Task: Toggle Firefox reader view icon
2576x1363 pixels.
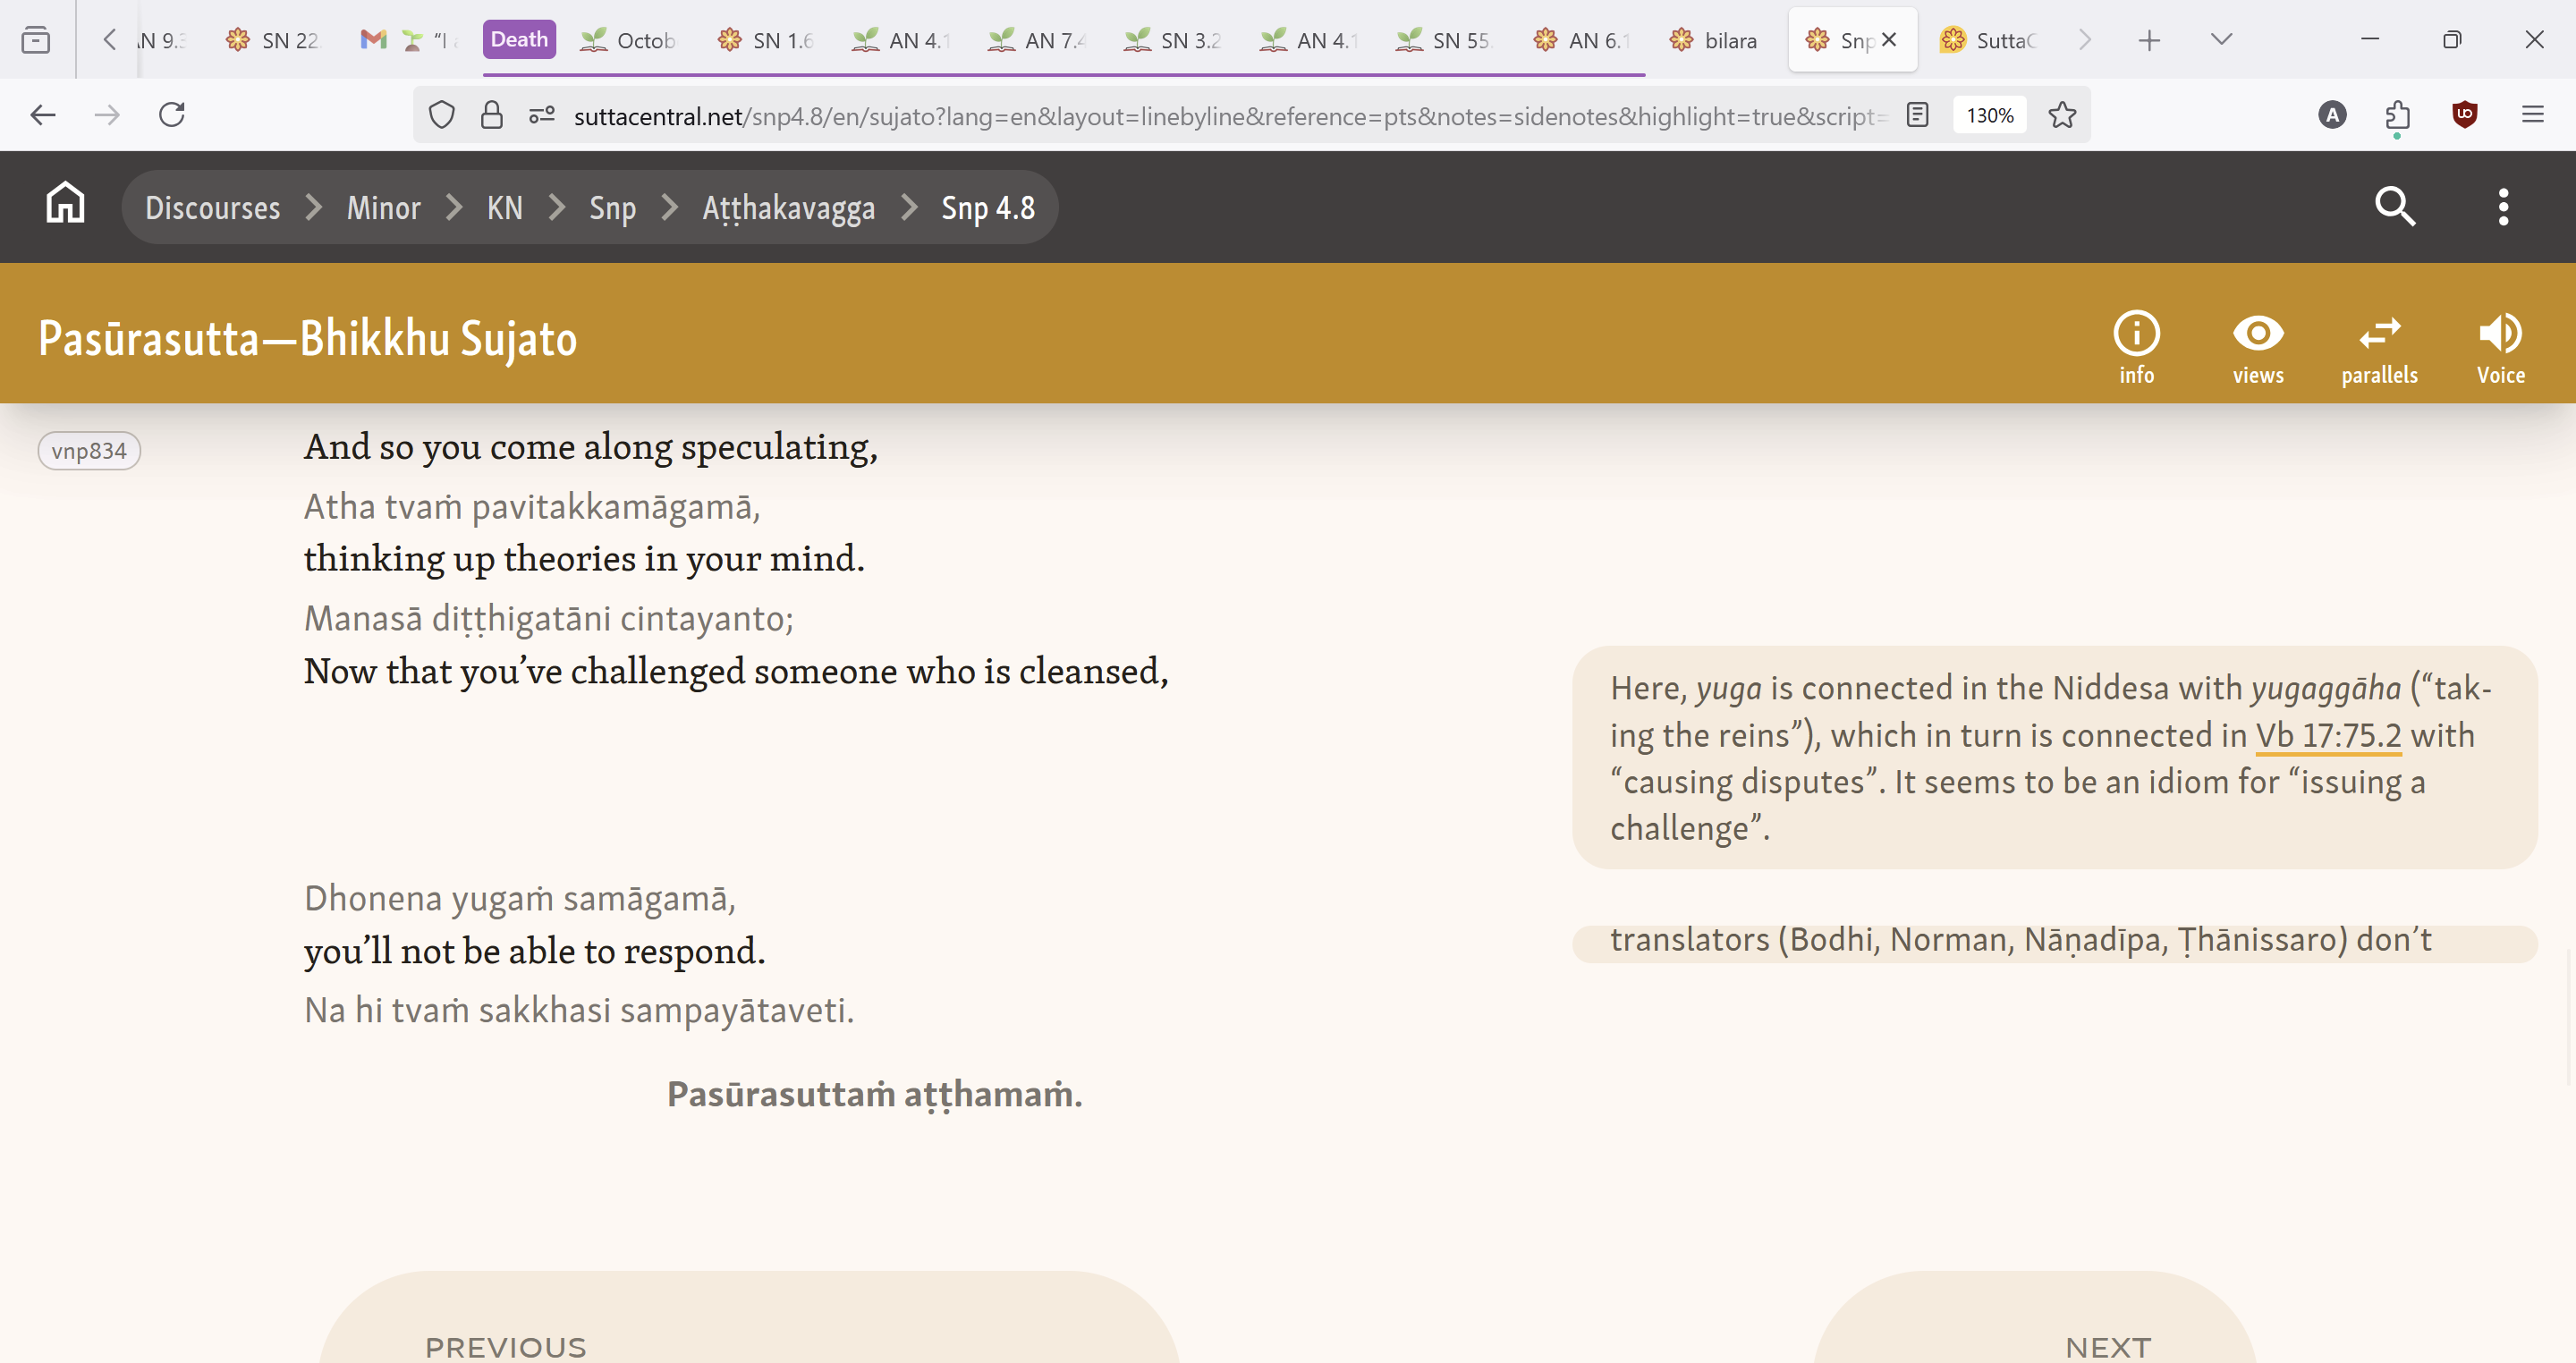Action: [1917, 115]
